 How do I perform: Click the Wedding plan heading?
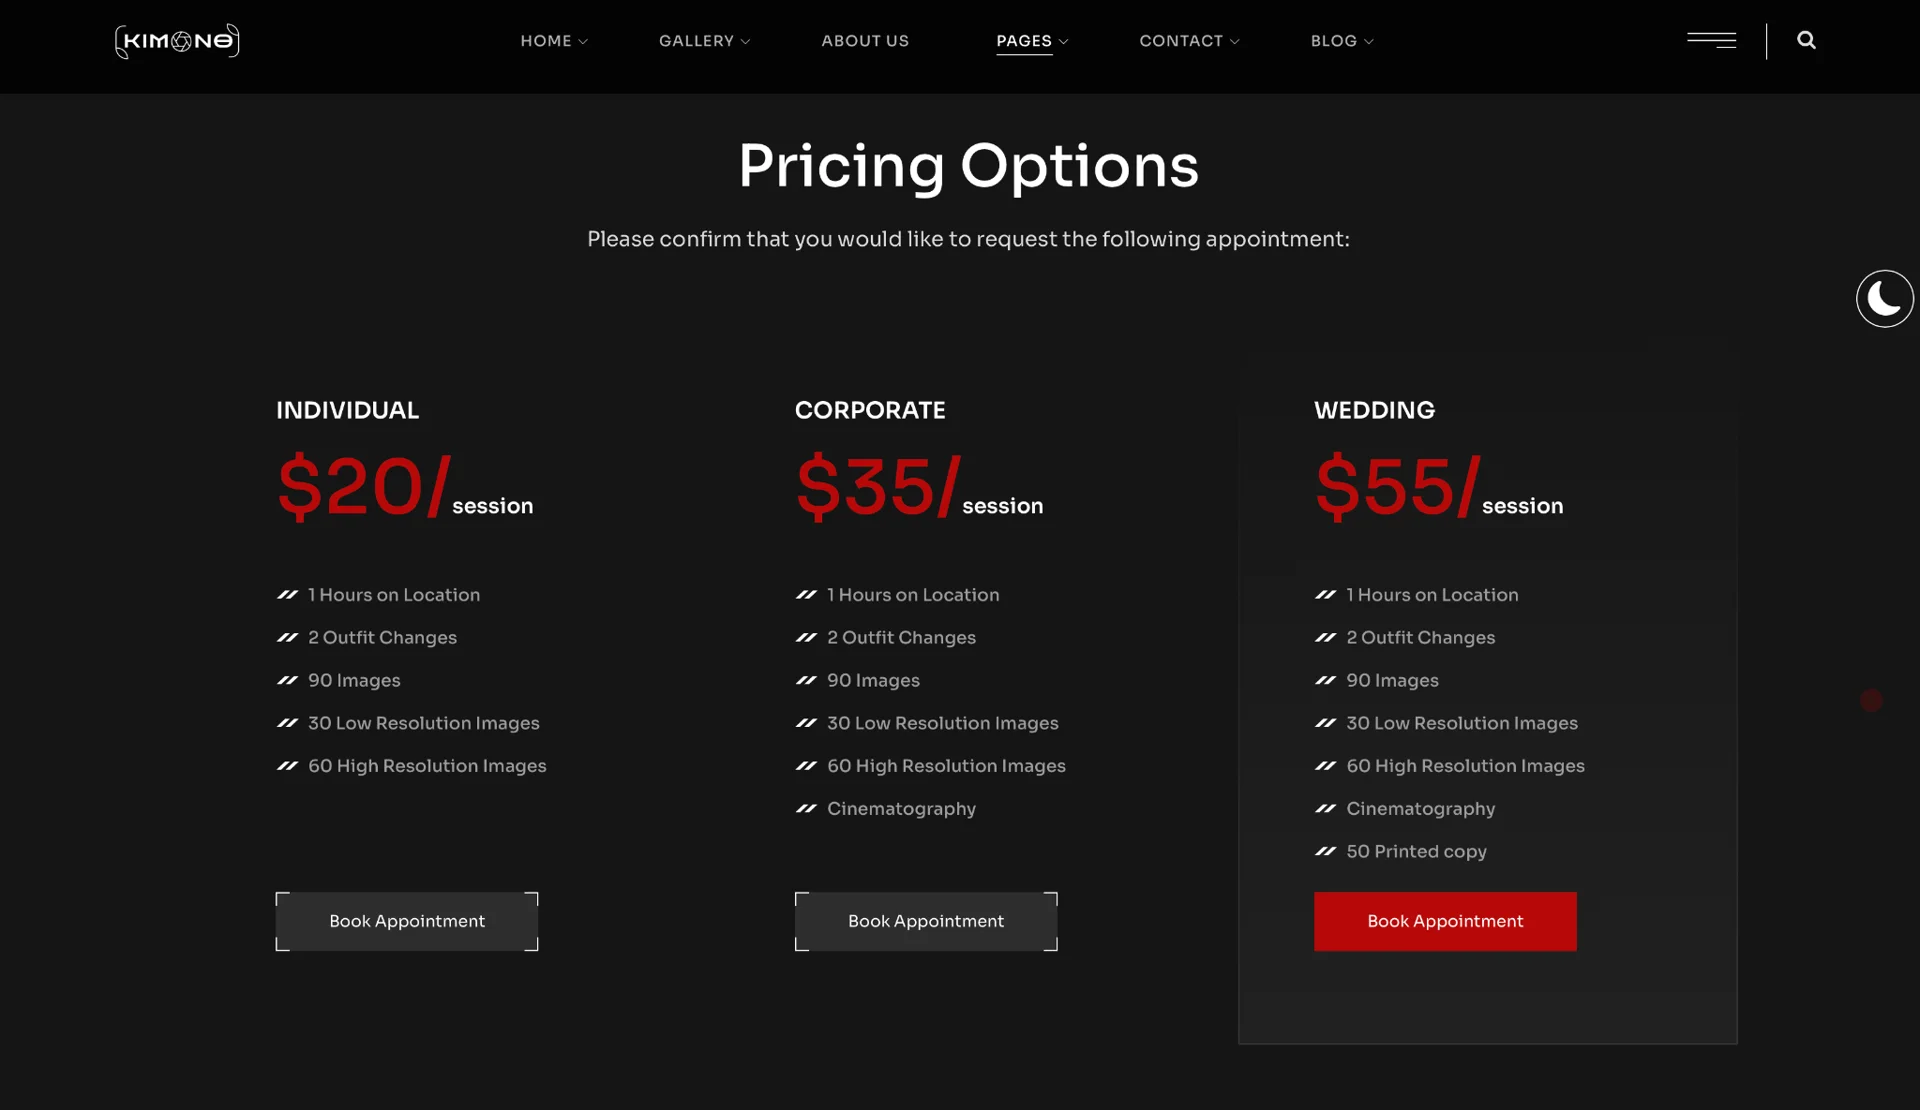click(x=1374, y=410)
